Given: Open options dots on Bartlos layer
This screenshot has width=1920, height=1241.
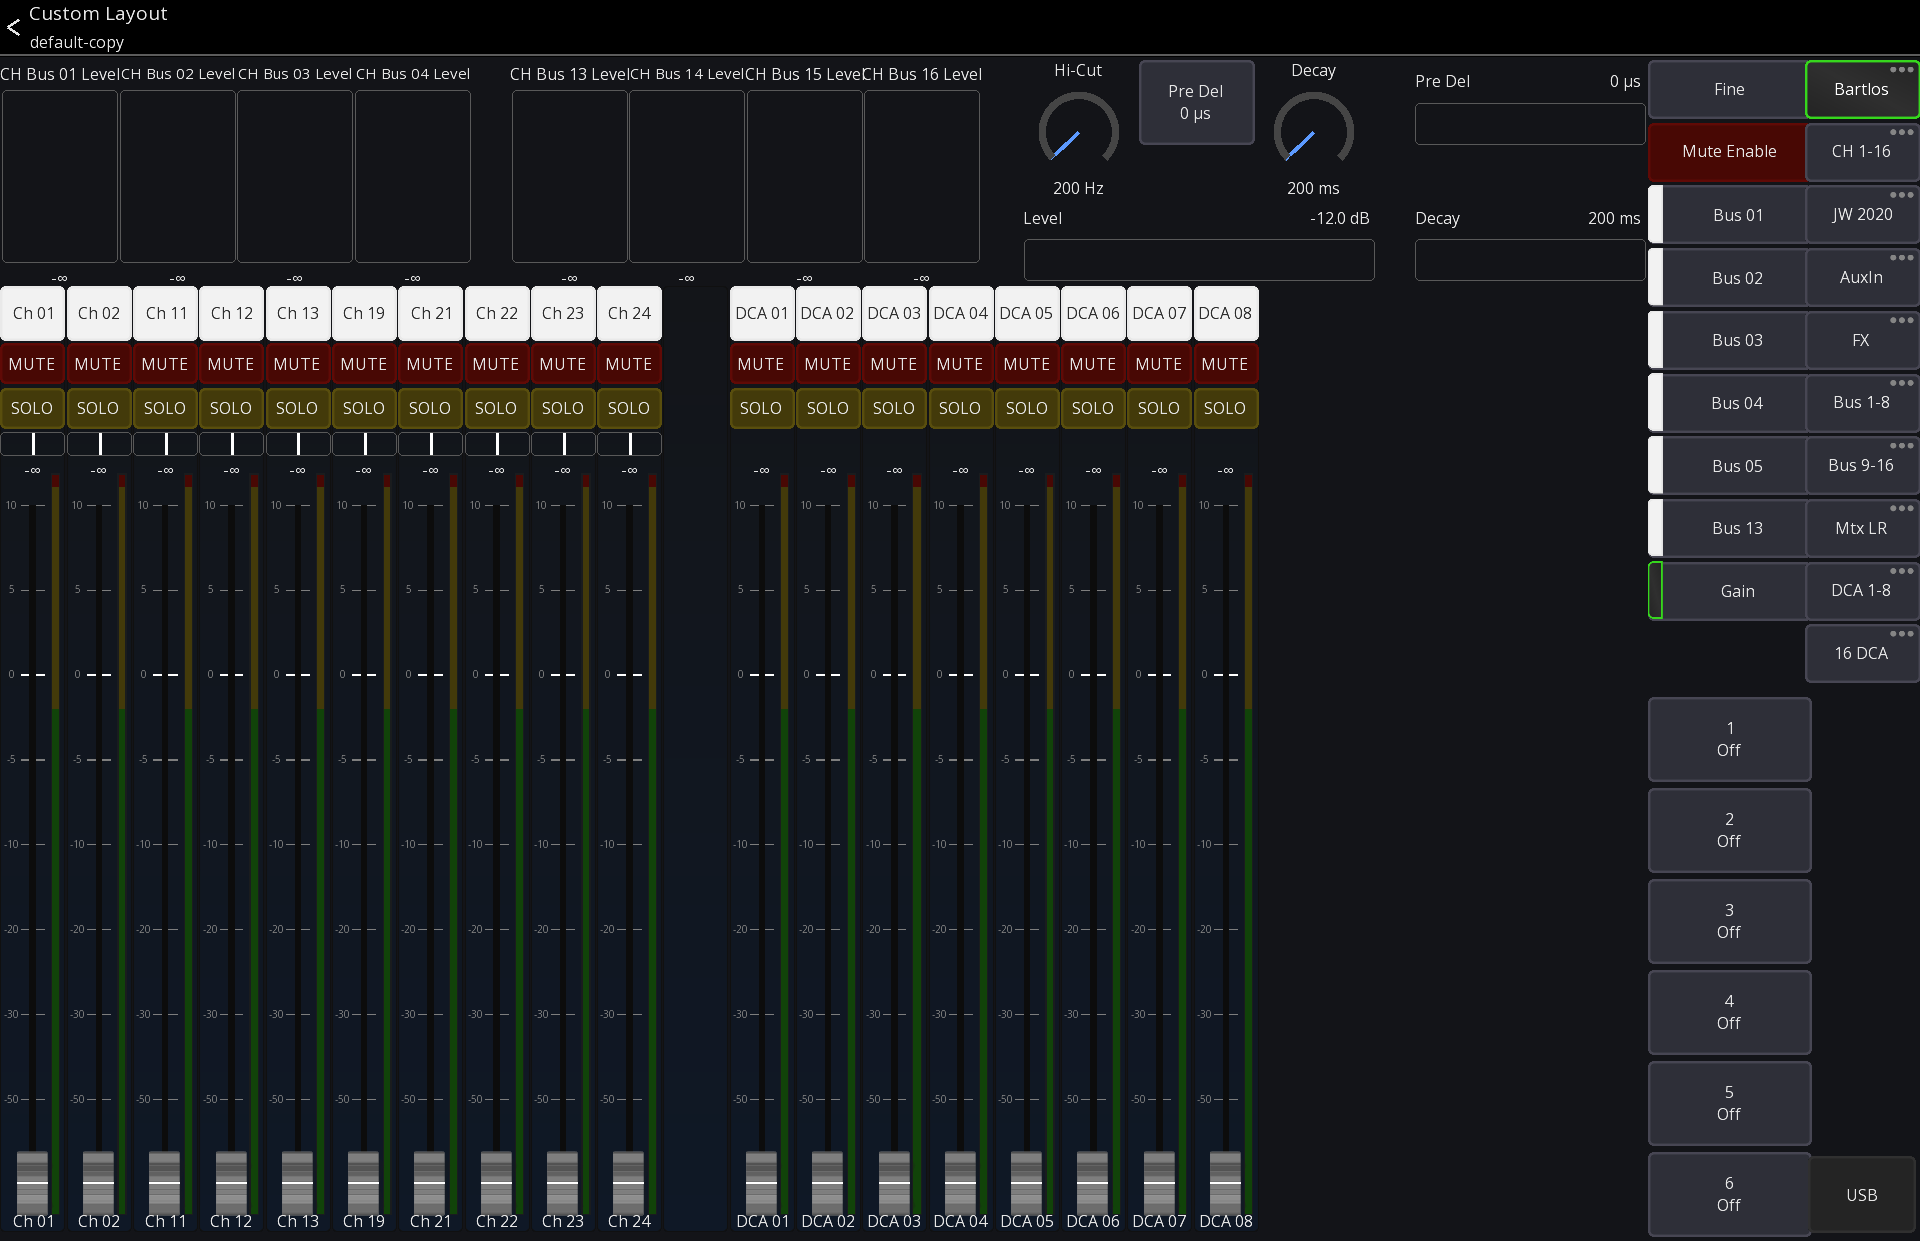Looking at the screenshot, I should tap(1901, 69).
